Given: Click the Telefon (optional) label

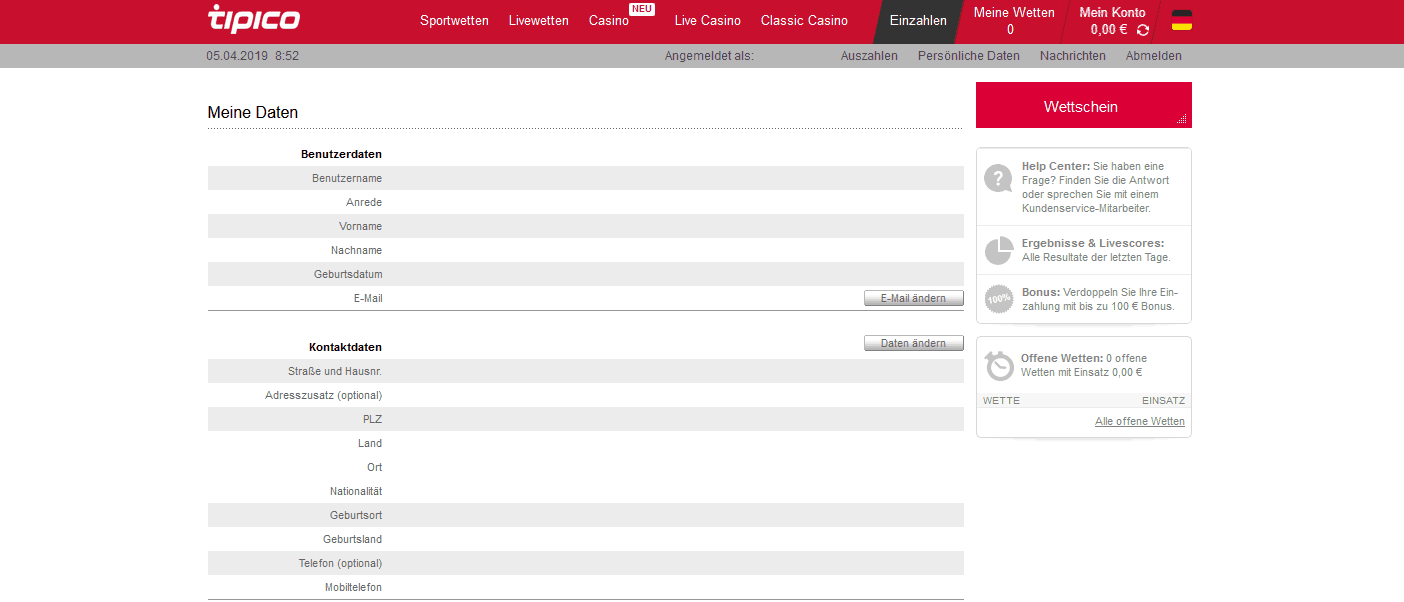Looking at the screenshot, I should click(x=340, y=563).
